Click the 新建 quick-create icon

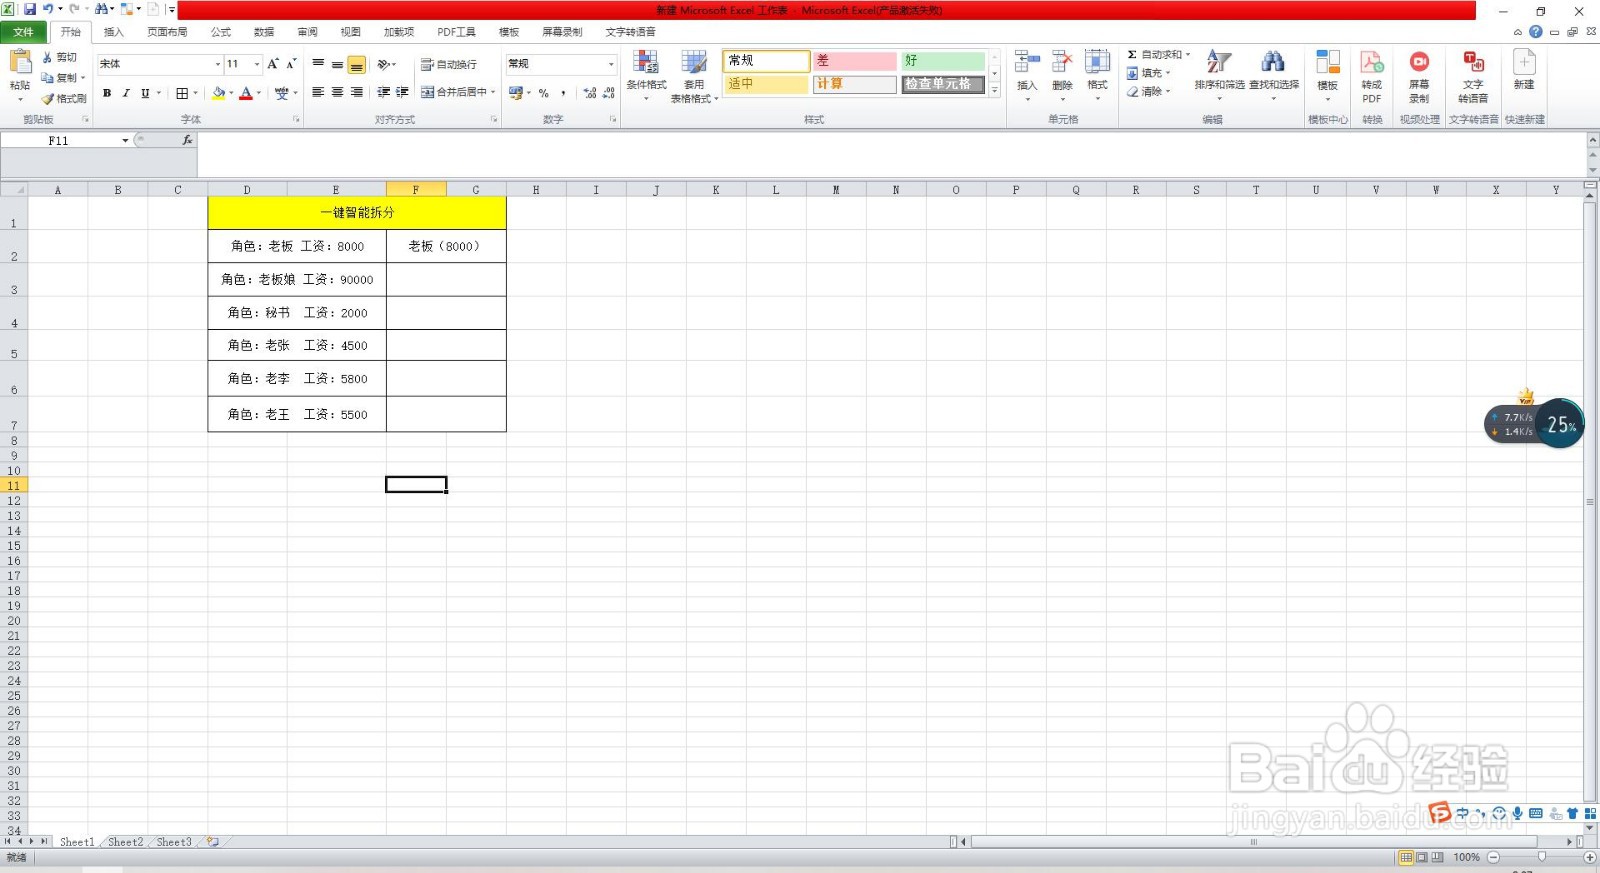1524,63
